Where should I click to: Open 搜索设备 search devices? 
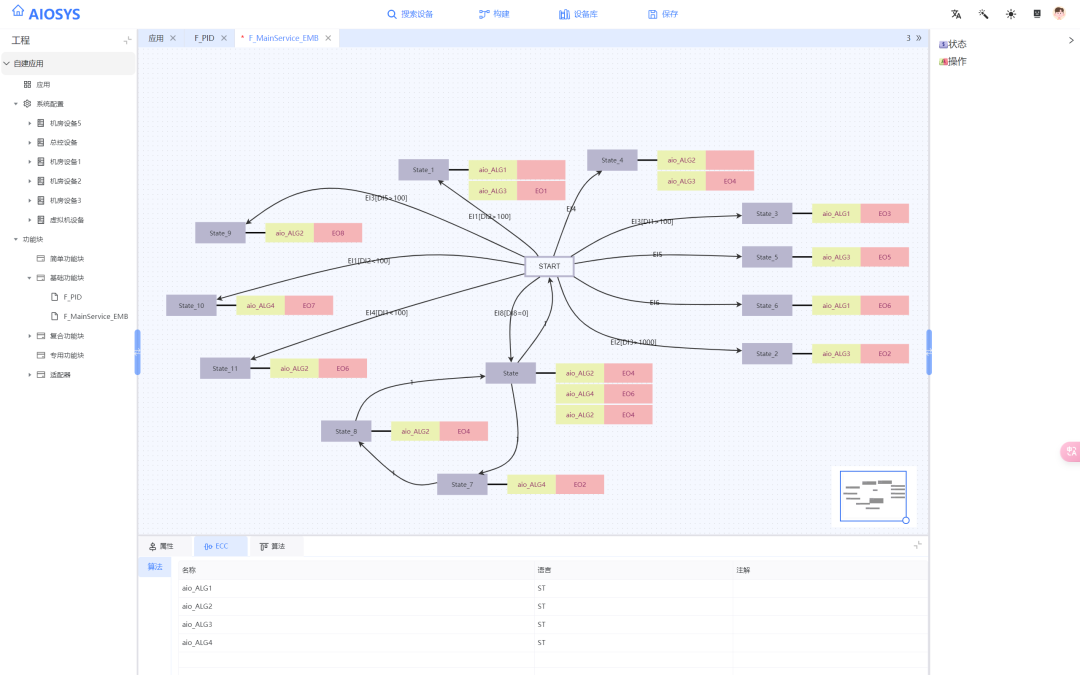click(410, 14)
